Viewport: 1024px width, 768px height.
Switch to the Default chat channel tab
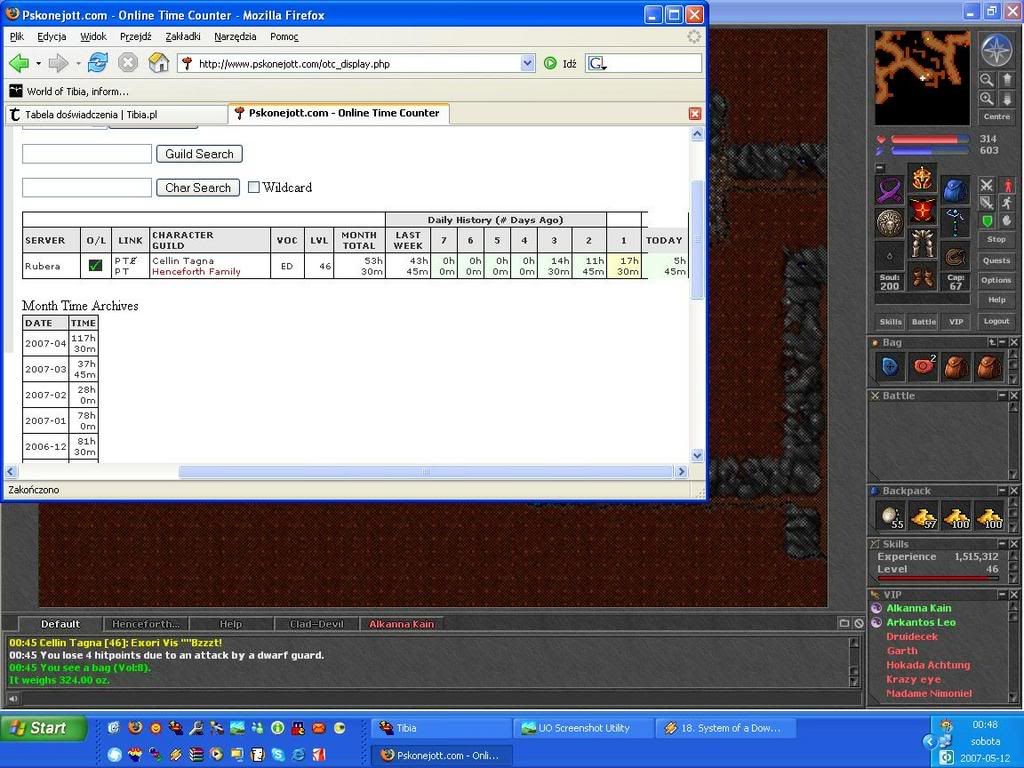60,624
